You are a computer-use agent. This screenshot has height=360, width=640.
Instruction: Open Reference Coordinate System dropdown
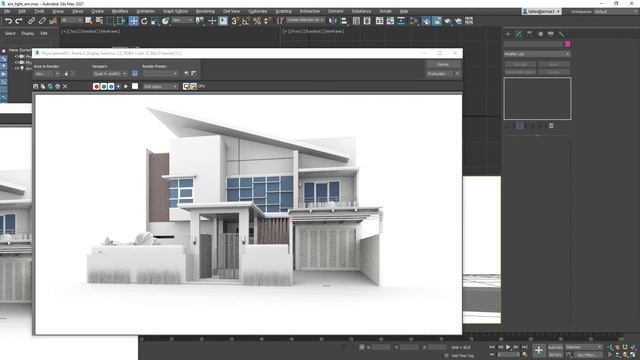(182, 20)
